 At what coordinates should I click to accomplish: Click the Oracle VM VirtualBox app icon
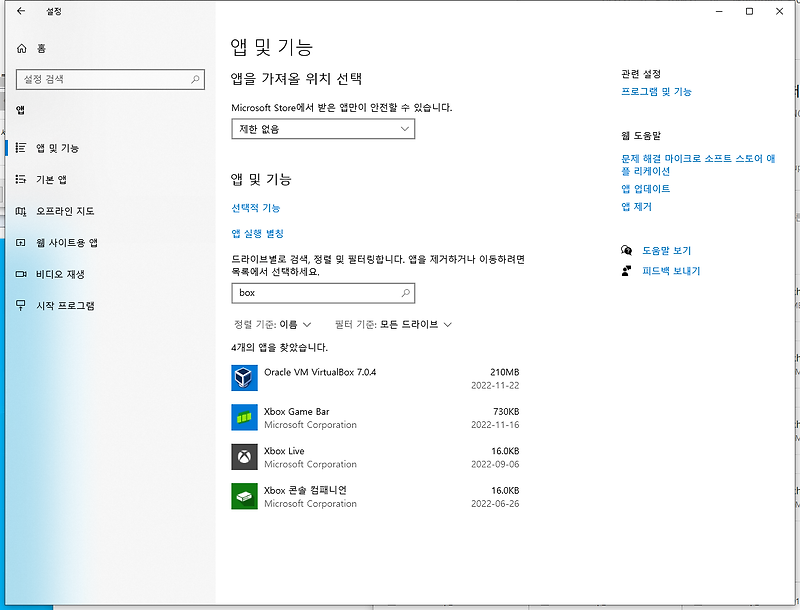(244, 378)
